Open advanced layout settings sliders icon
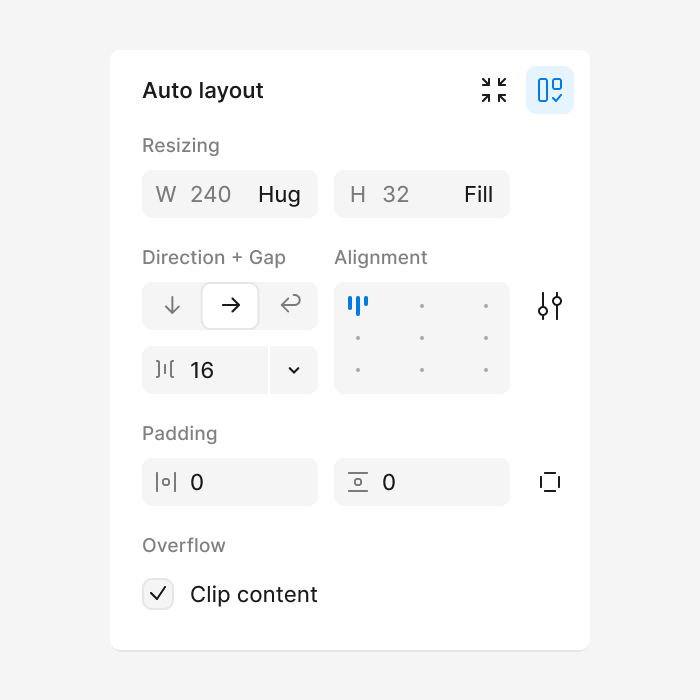700x700 pixels. [x=550, y=306]
